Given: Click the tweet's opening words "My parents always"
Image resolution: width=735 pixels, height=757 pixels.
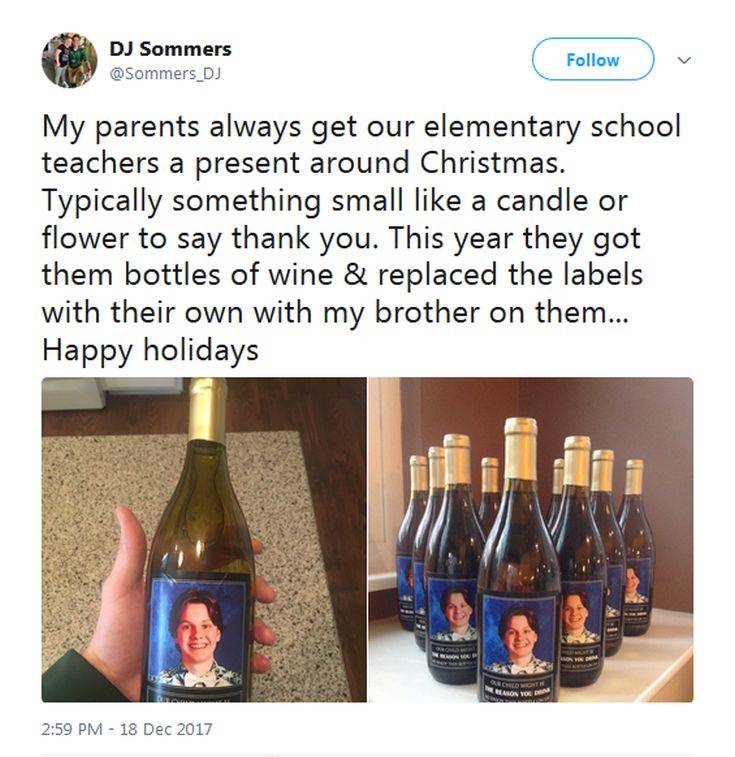Looking at the screenshot, I should (x=172, y=127).
